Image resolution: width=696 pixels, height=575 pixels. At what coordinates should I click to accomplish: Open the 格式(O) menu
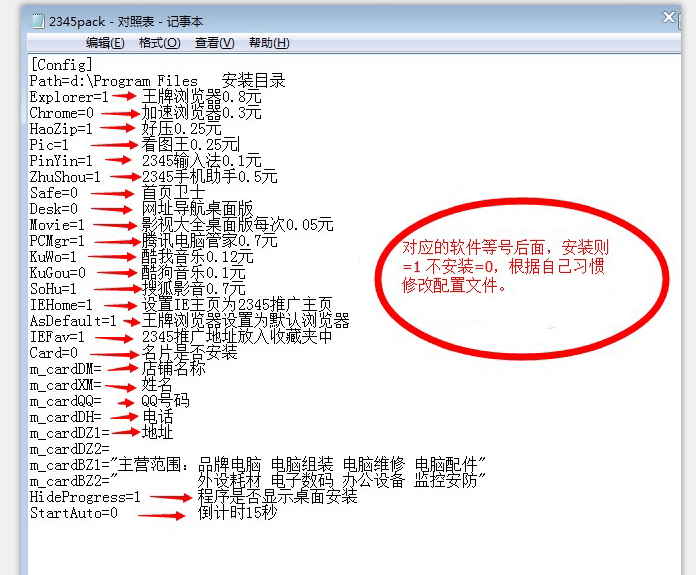point(159,43)
